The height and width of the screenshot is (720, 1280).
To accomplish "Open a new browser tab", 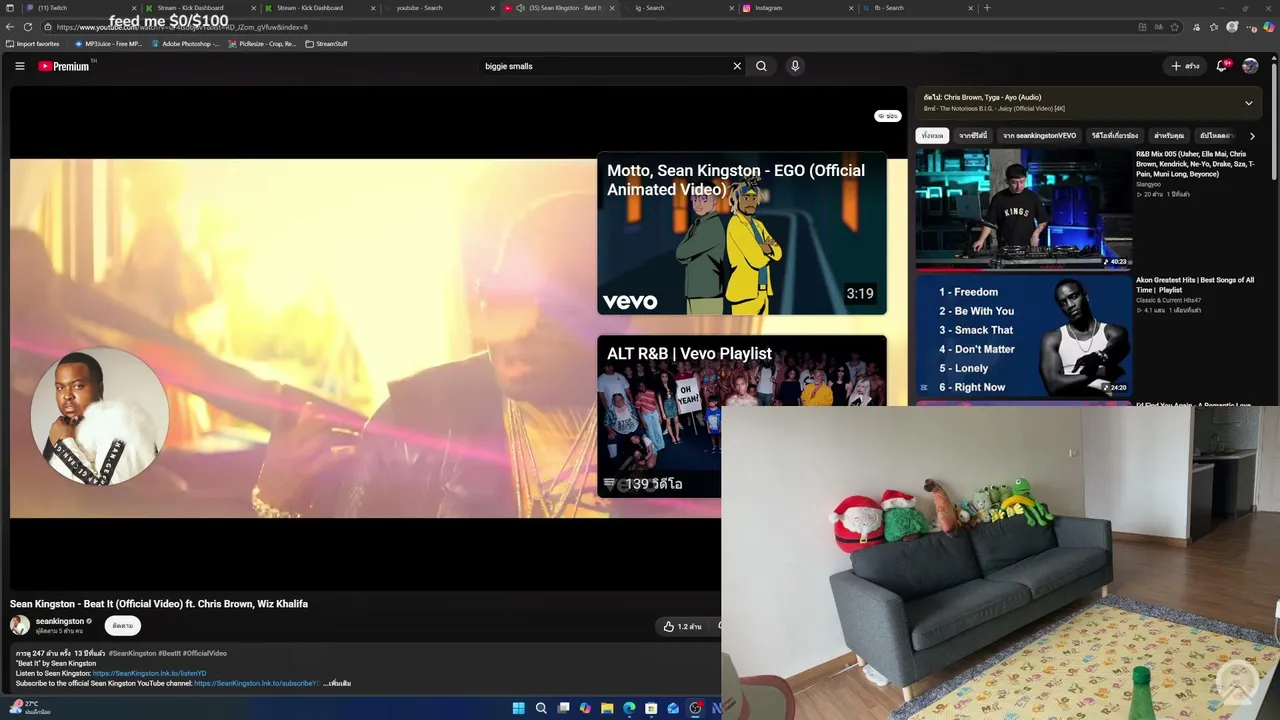I will (x=987, y=8).
